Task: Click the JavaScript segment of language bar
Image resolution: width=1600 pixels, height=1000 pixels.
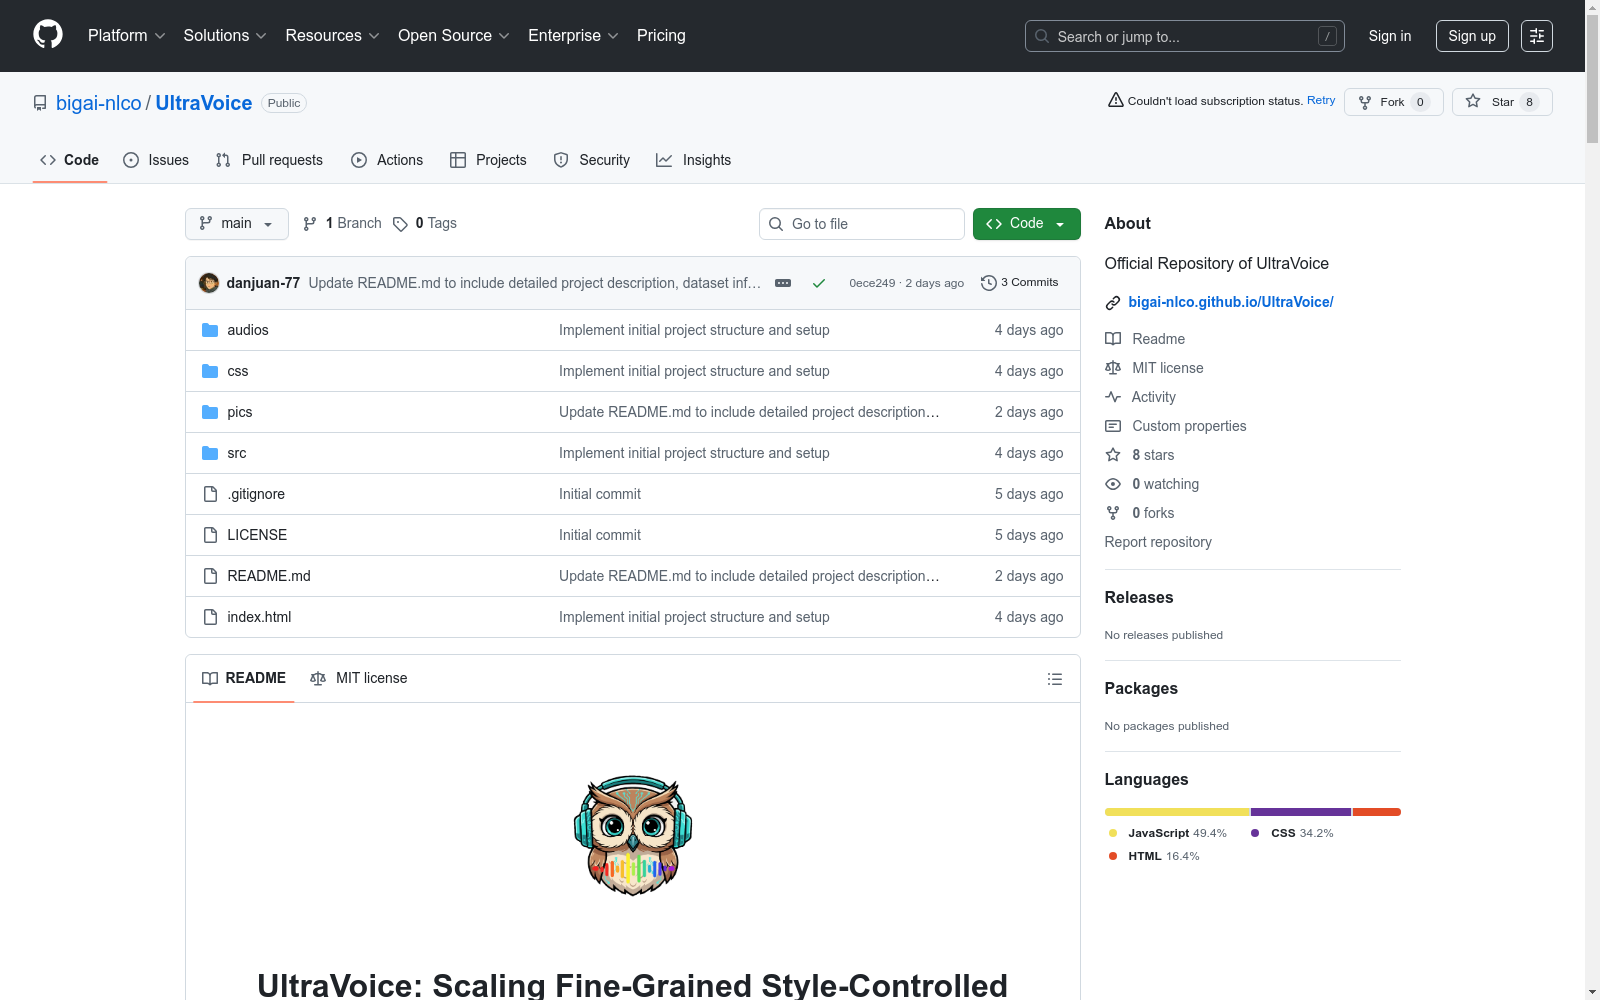Action: [1177, 812]
